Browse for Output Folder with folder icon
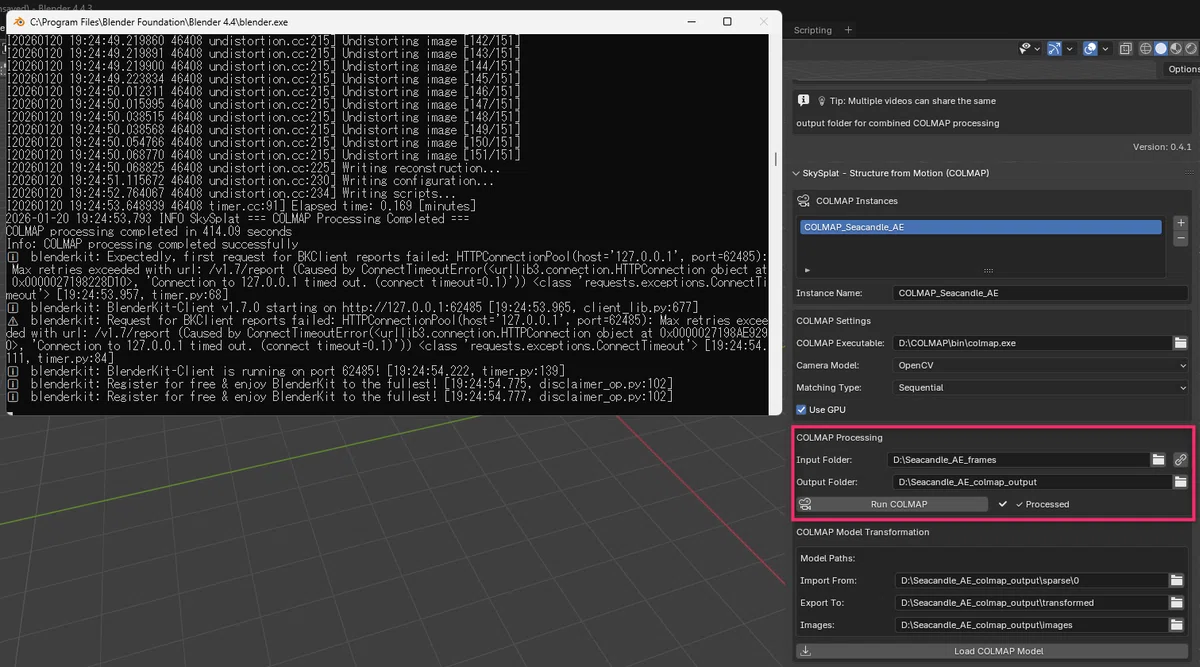Image resolution: width=1200 pixels, height=667 pixels. [x=1180, y=482]
